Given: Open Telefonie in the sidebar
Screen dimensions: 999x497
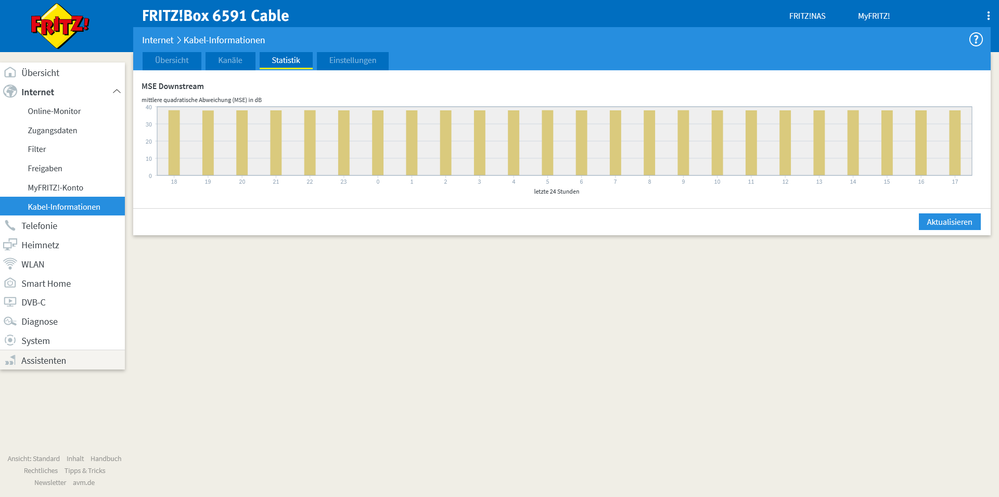Looking at the screenshot, I should pyautogui.click(x=62, y=226).
